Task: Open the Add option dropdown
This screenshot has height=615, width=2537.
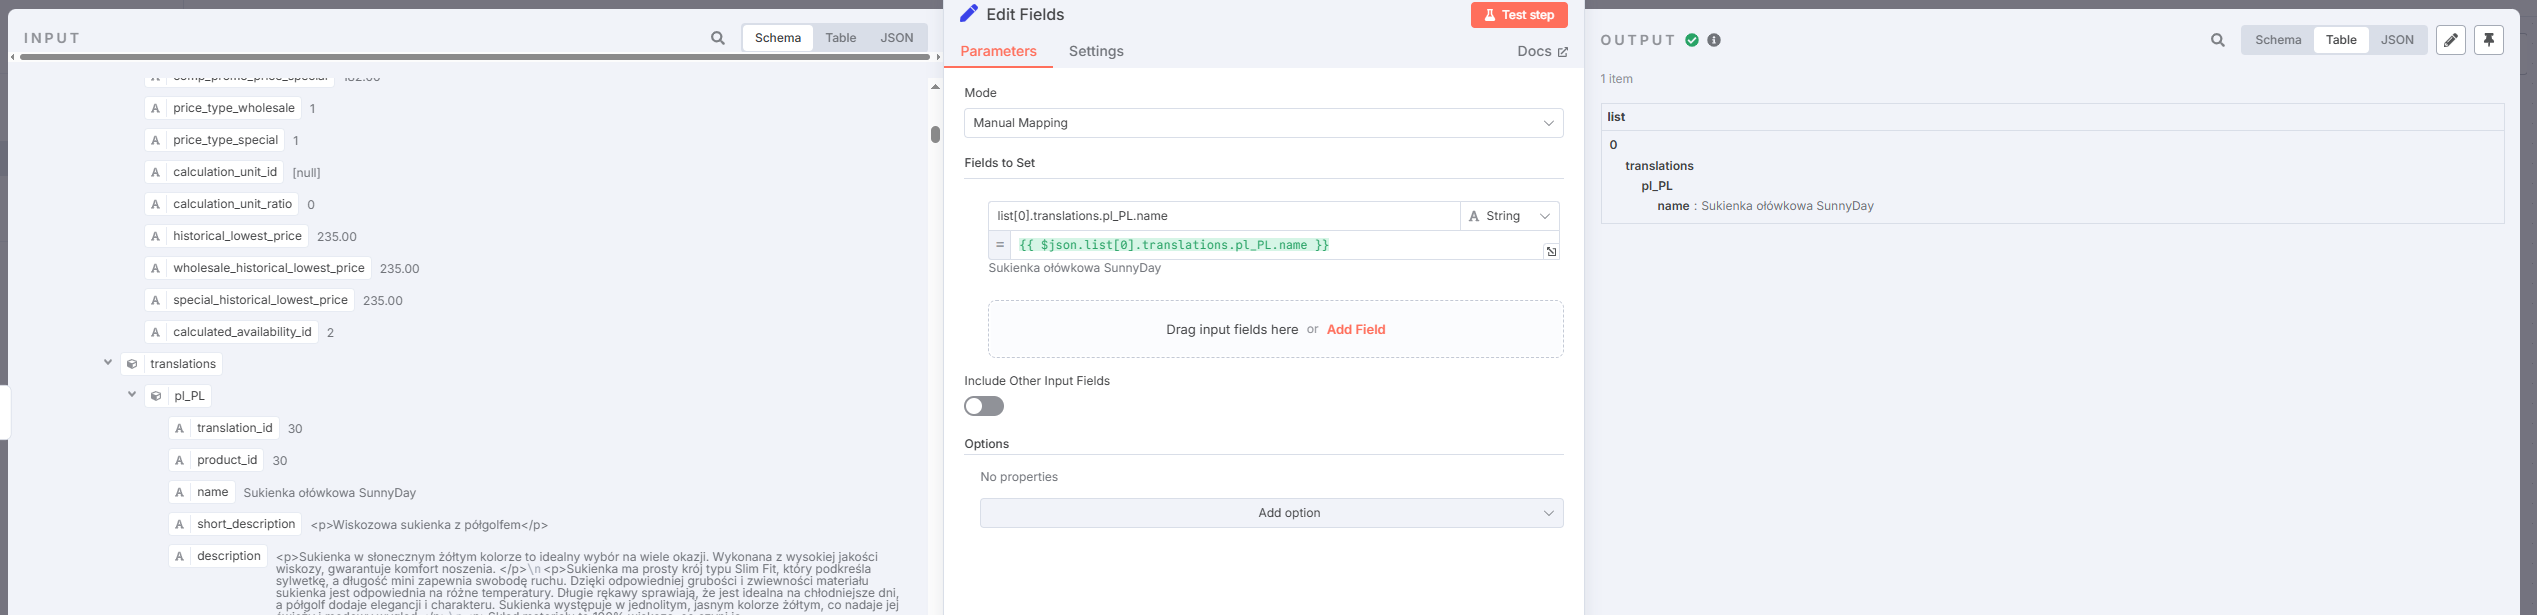Action: click(1271, 513)
